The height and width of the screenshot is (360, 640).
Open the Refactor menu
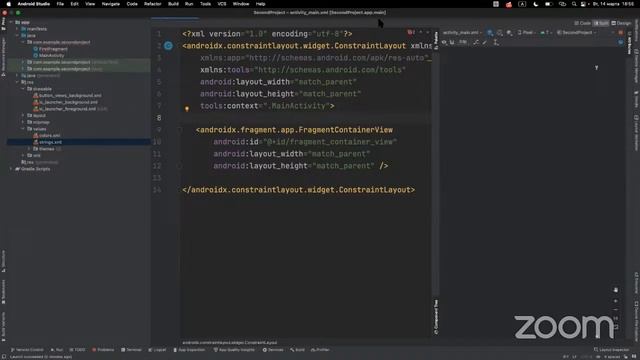(153, 4)
